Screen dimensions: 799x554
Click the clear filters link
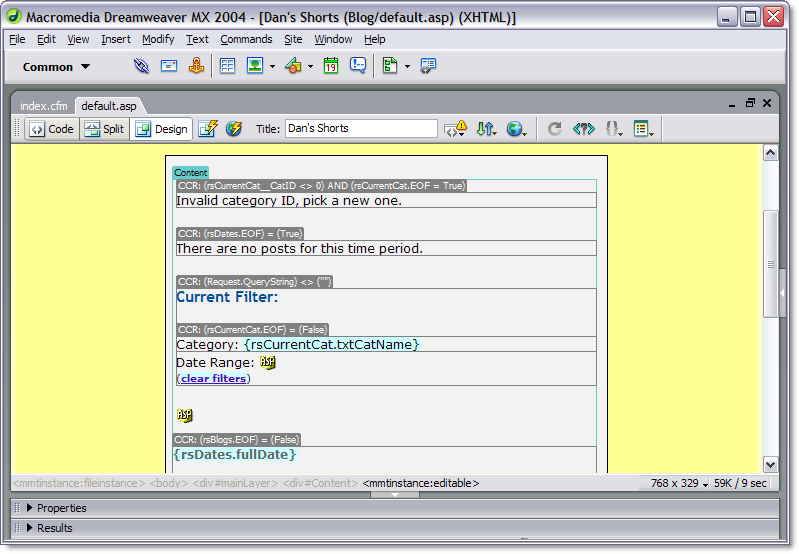pyautogui.click(x=215, y=378)
